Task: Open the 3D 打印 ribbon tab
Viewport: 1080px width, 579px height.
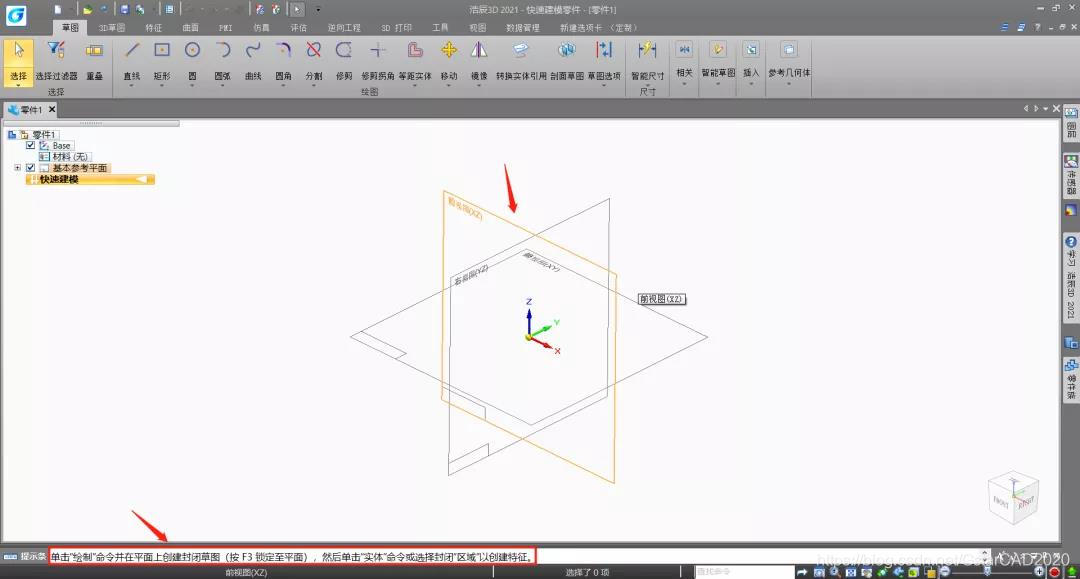Action: click(397, 28)
